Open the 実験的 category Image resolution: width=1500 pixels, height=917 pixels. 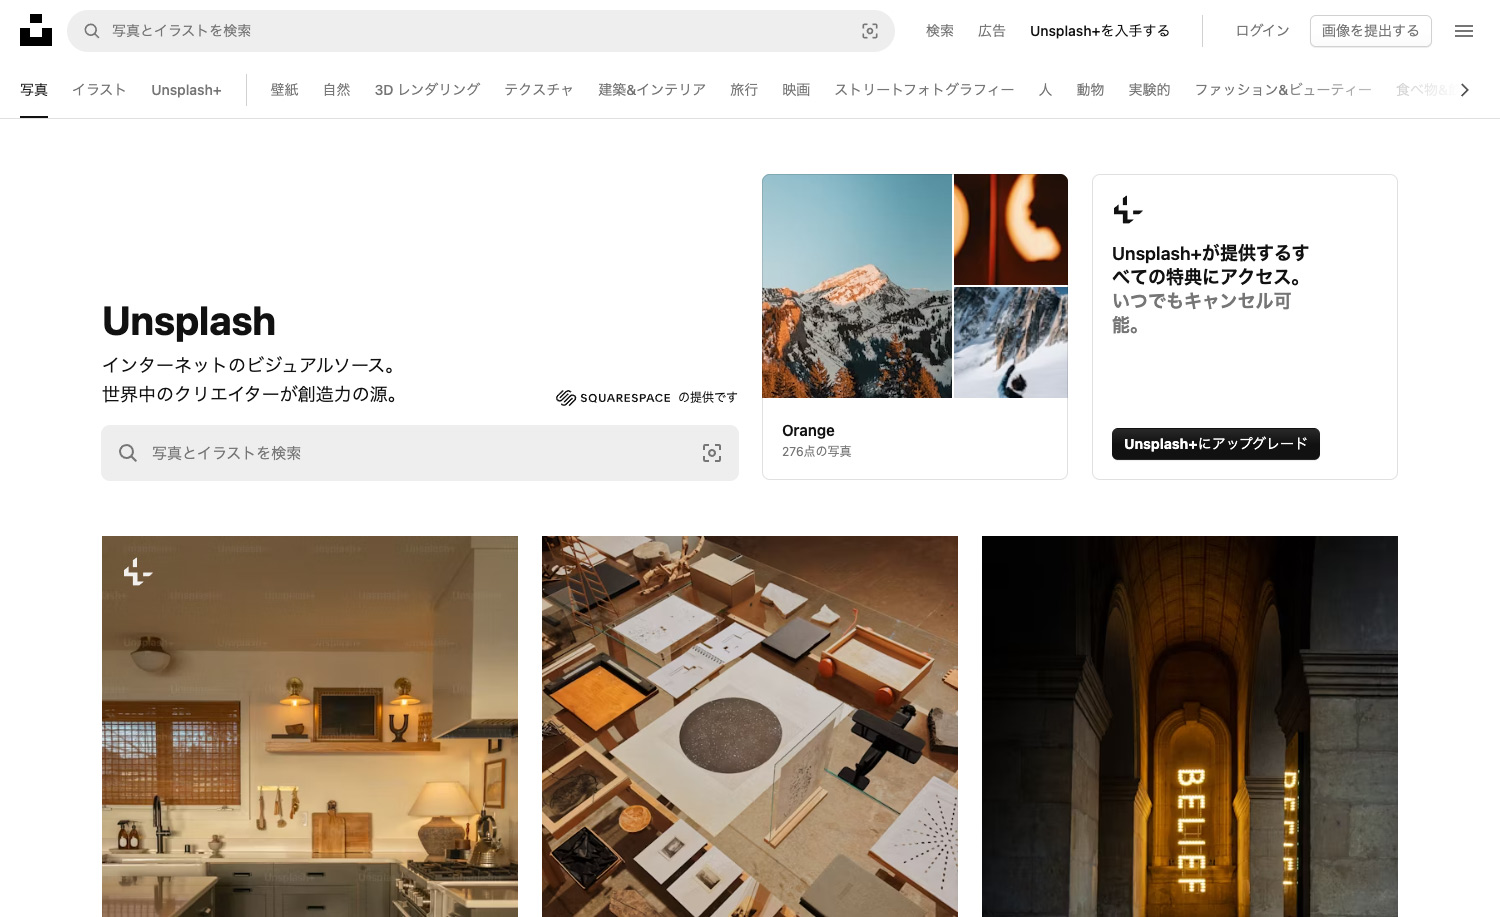(1149, 90)
